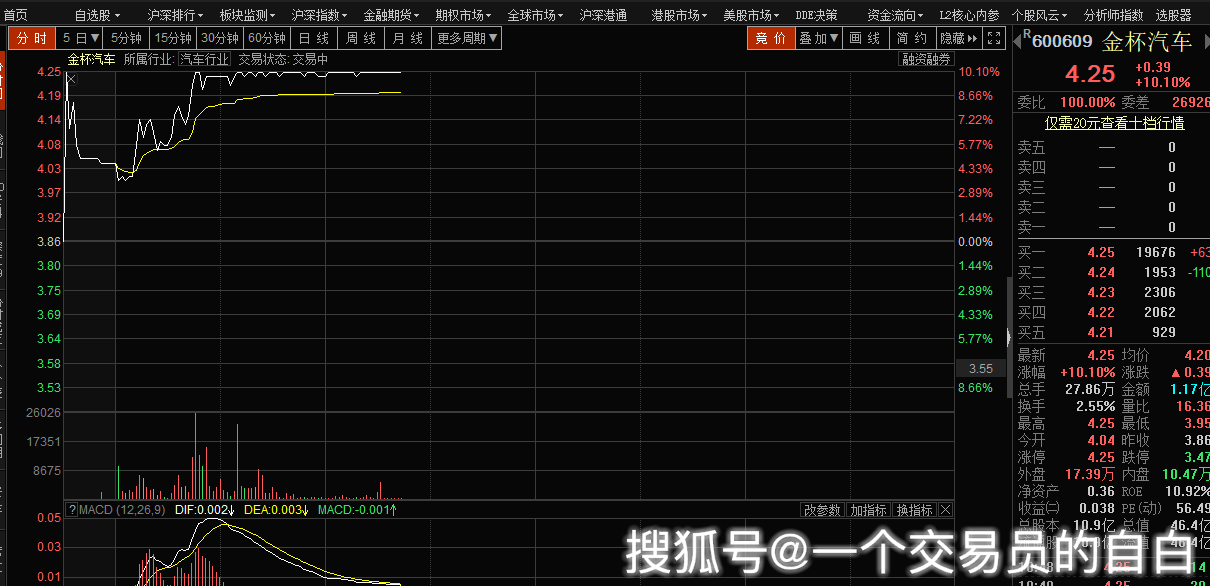Open 分析师指数 in the menu bar
The image size is (1210, 586).
pos(1113,15)
